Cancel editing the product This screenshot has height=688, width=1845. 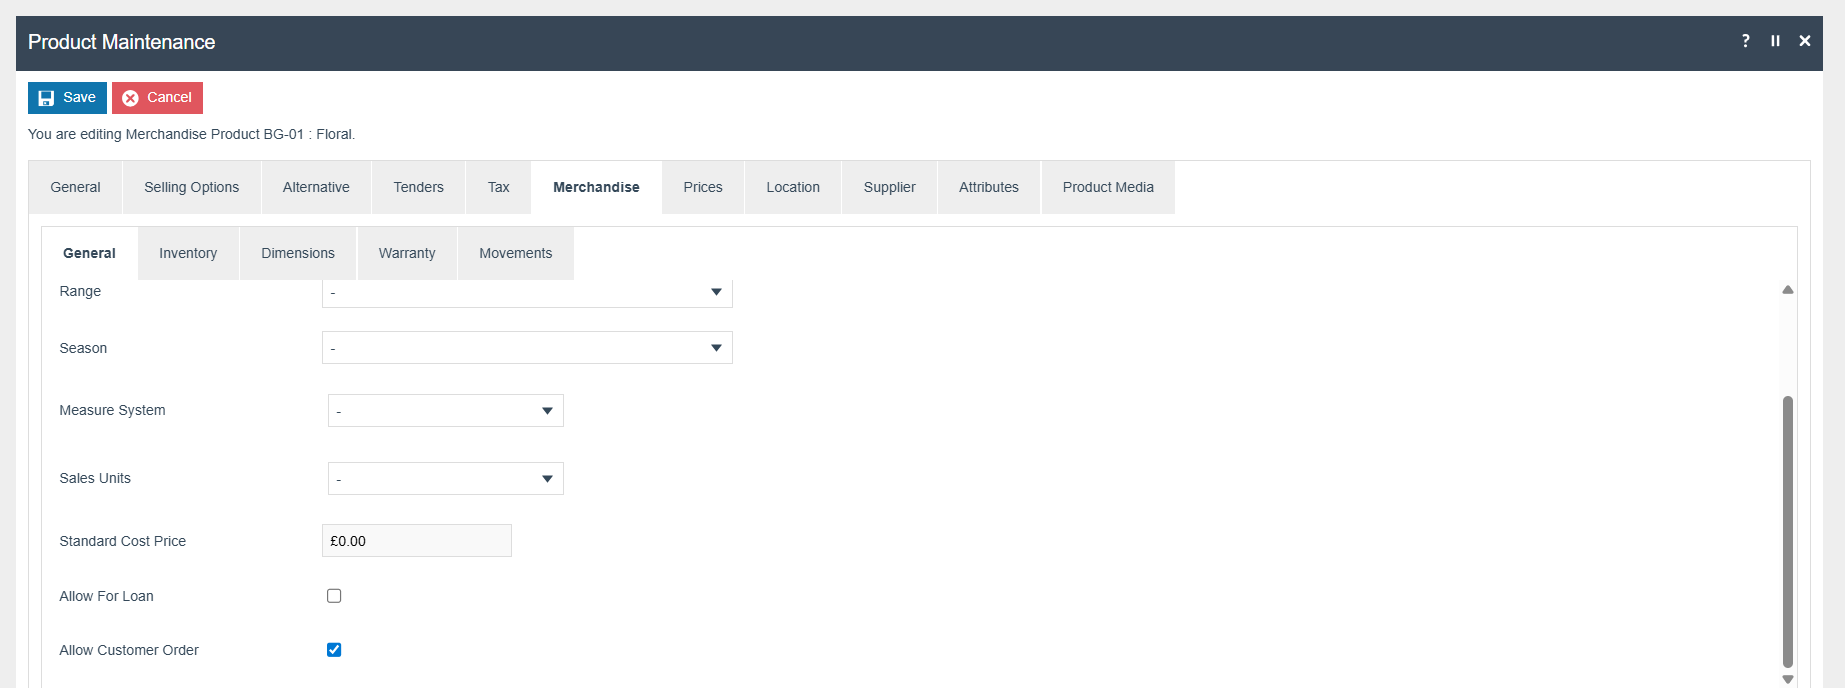tap(157, 98)
